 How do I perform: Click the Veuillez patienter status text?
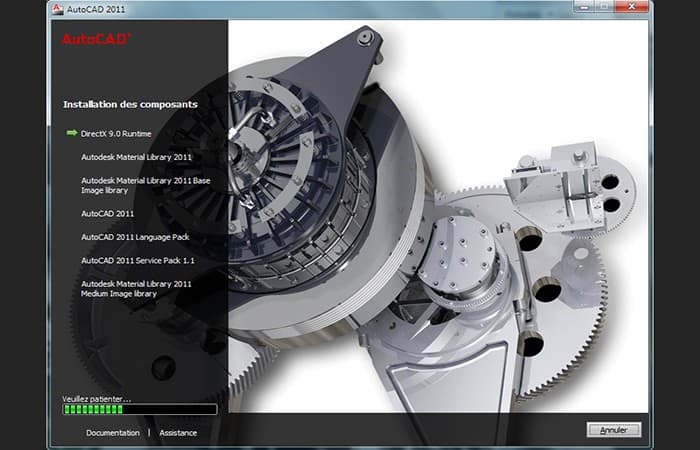[96, 399]
